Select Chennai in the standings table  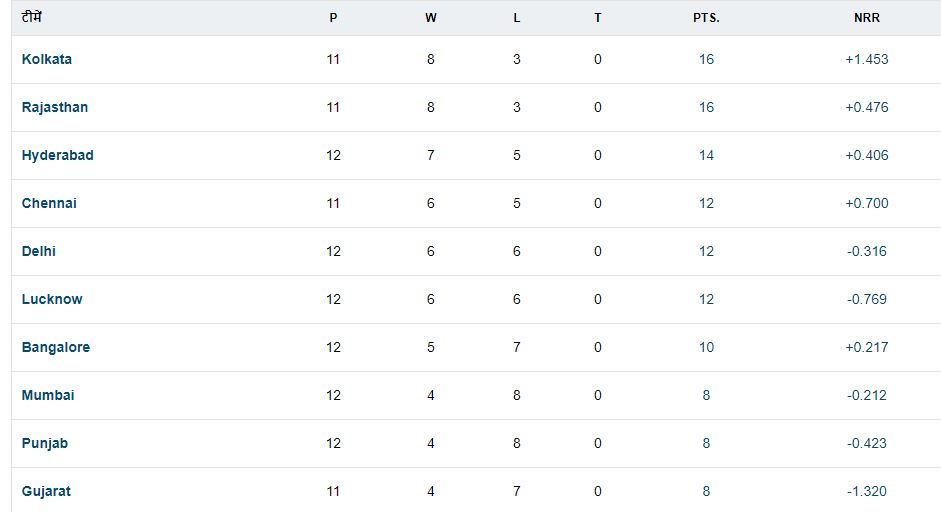[49, 203]
